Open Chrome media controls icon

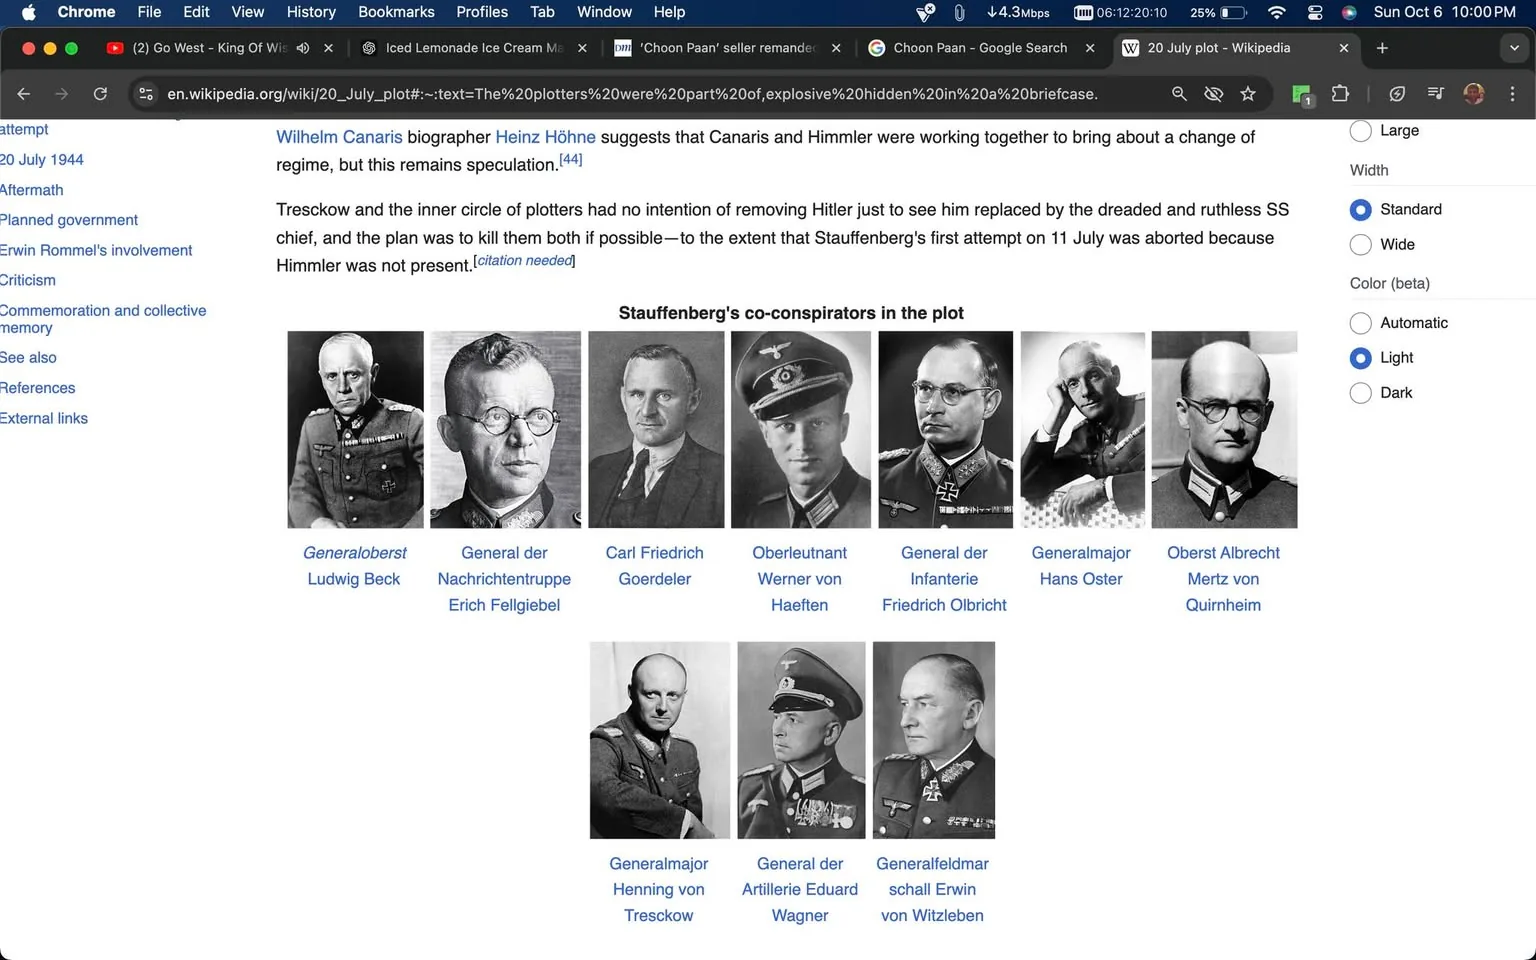pos(1435,93)
